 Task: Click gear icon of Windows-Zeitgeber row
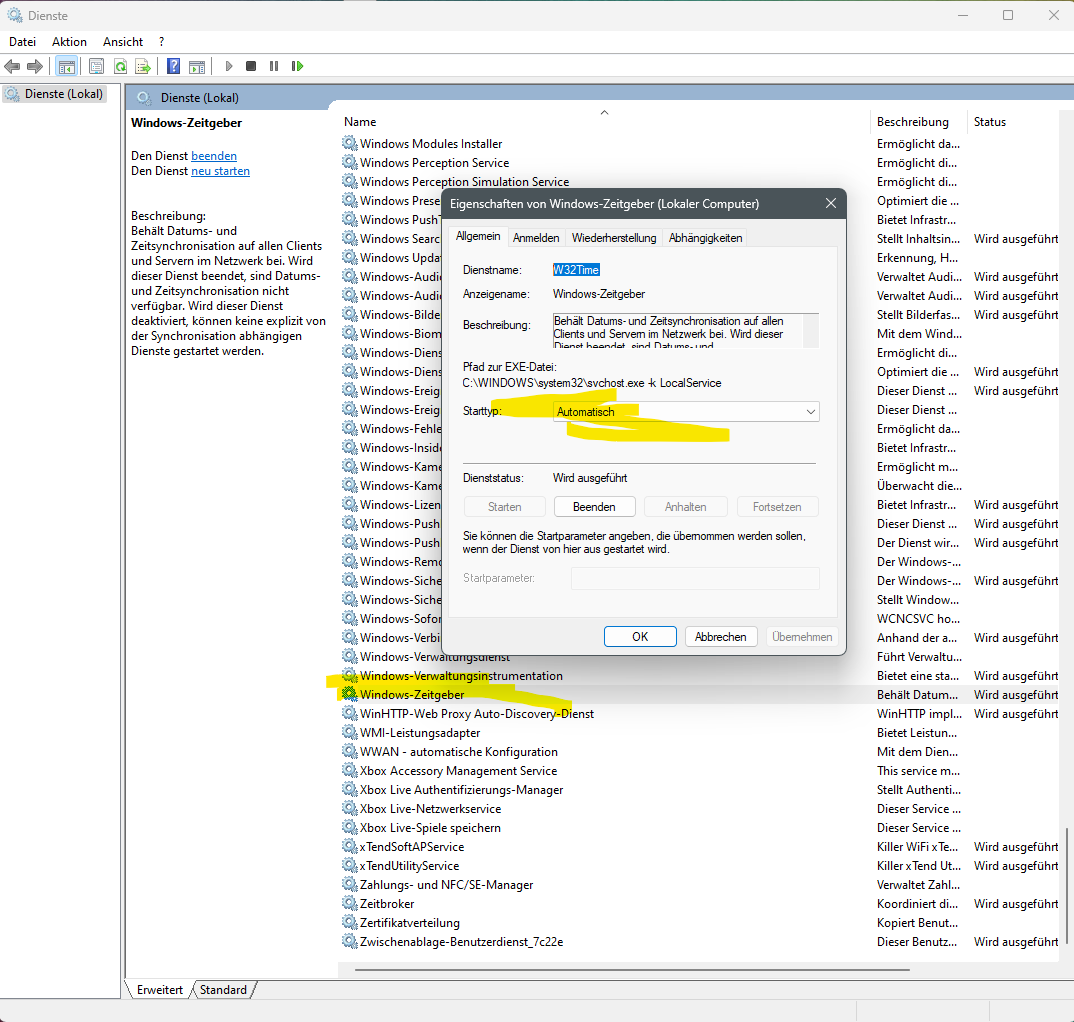(350, 694)
